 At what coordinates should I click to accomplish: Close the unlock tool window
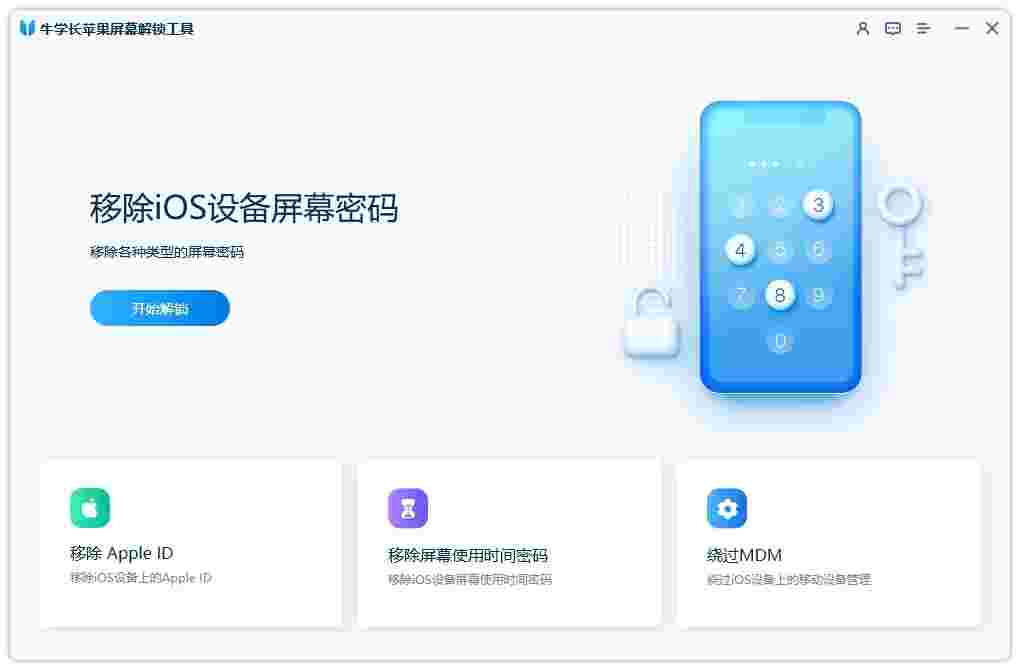(x=992, y=28)
